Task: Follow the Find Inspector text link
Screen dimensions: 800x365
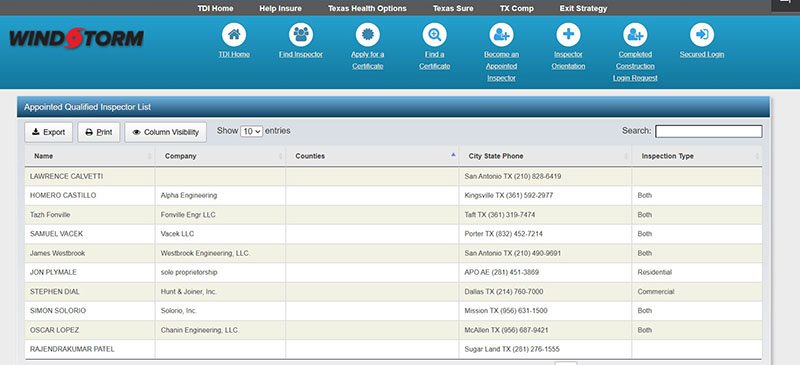Action: click(301, 54)
